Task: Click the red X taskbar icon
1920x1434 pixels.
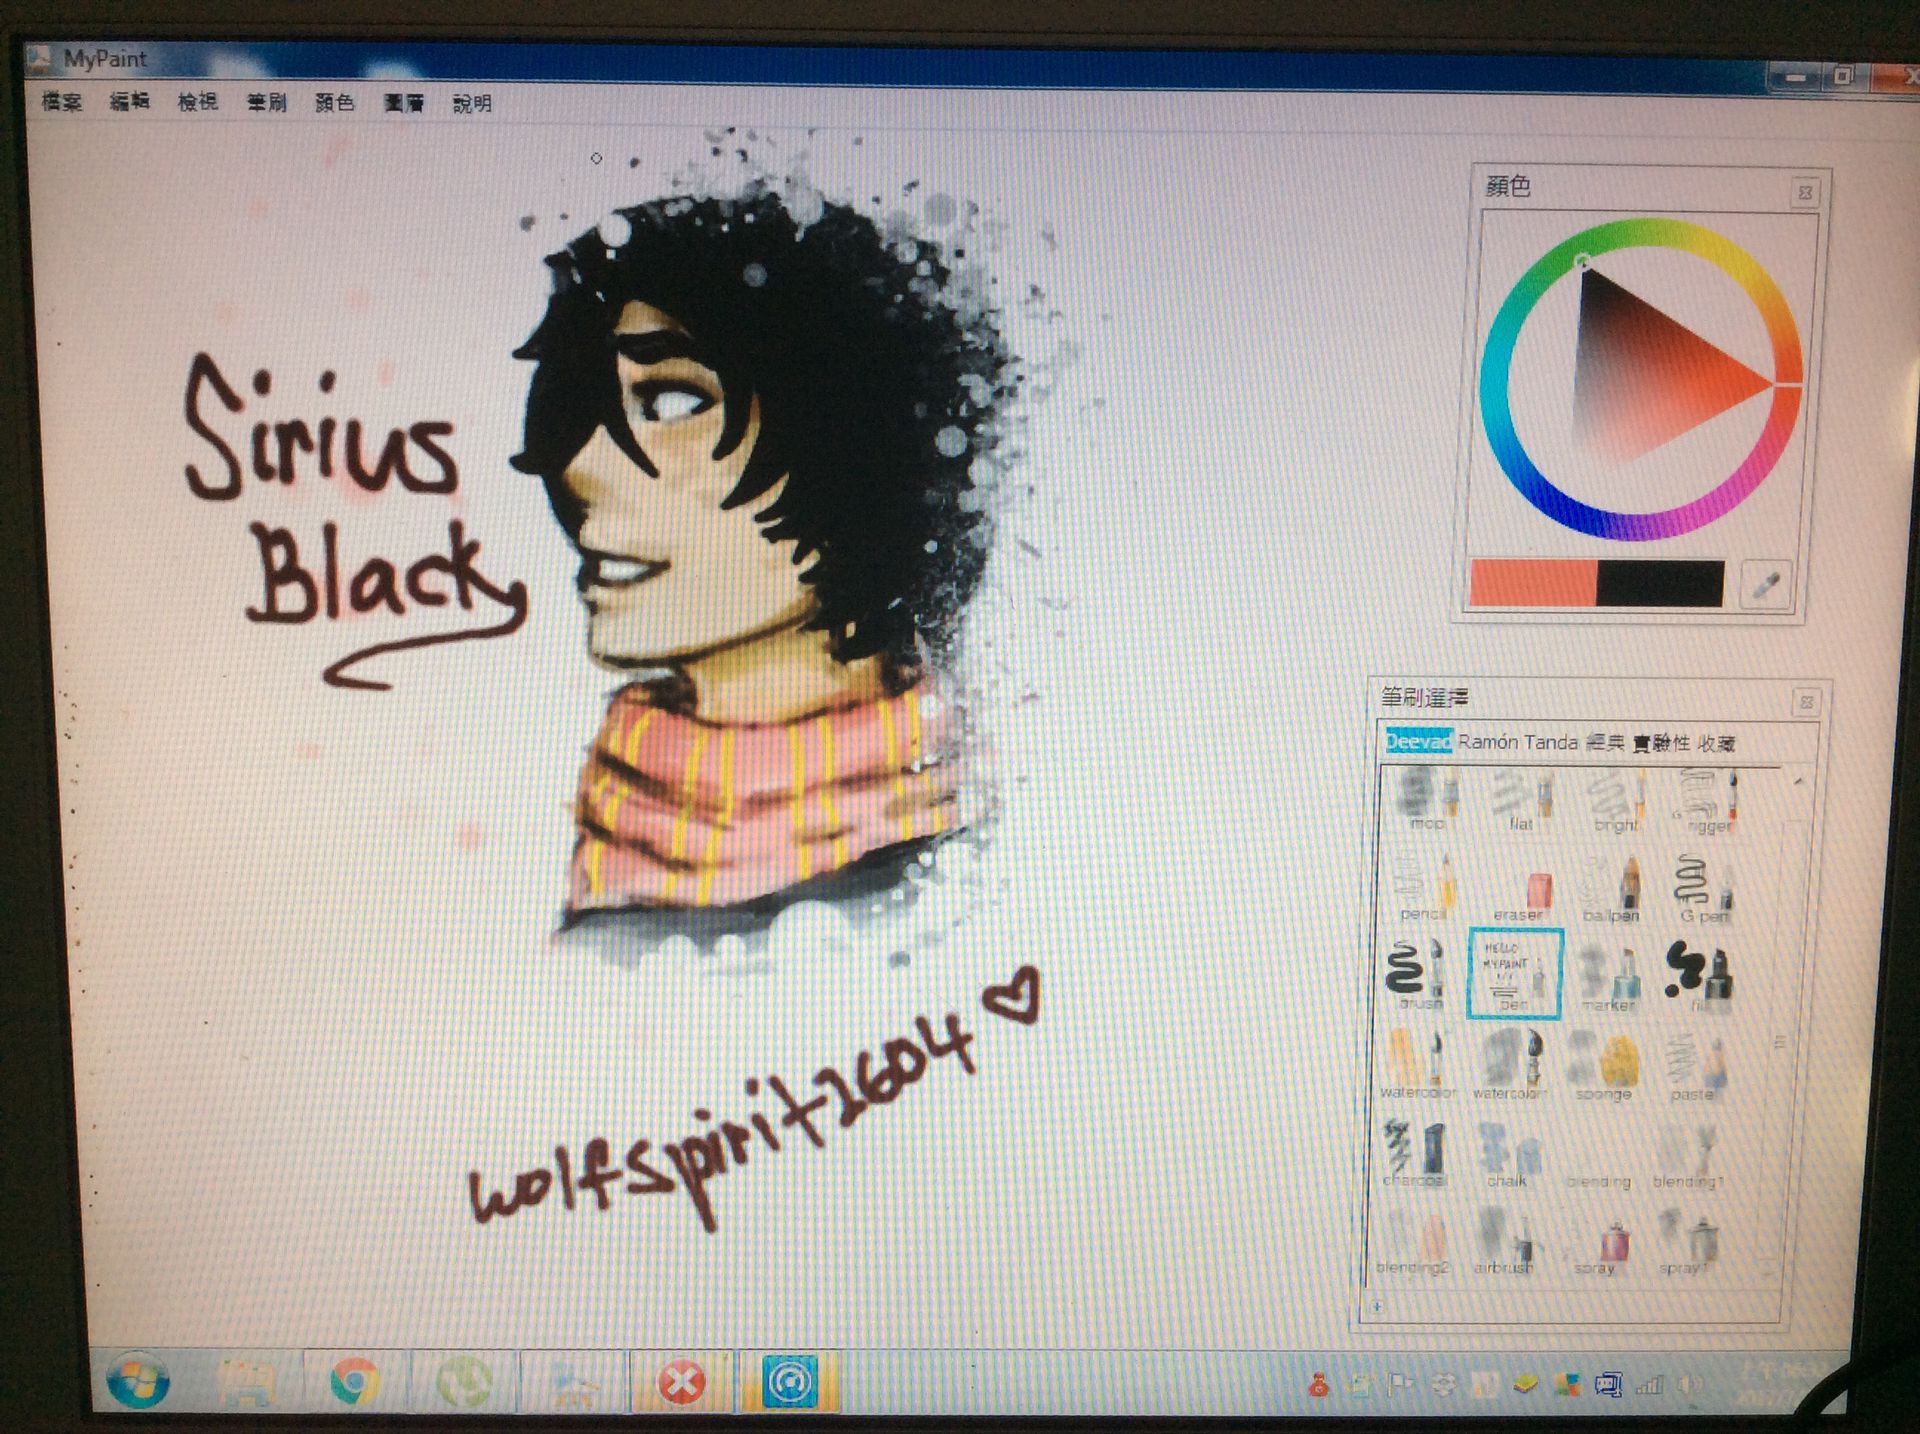Action: [x=681, y=1382]
